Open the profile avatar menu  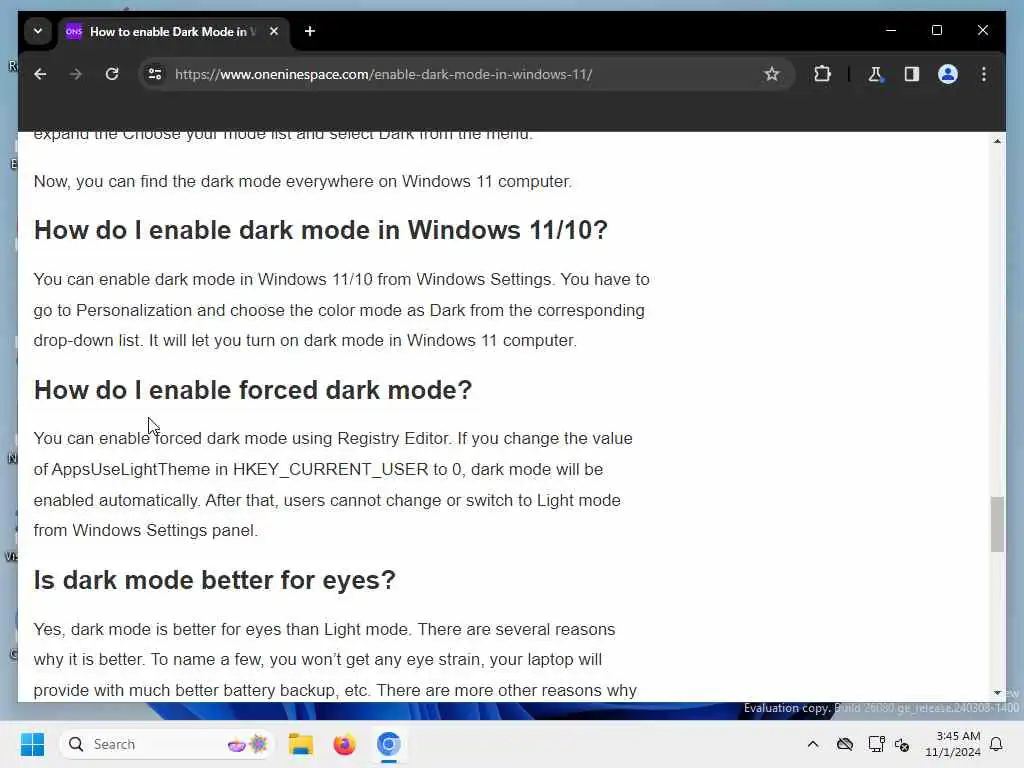948,74
